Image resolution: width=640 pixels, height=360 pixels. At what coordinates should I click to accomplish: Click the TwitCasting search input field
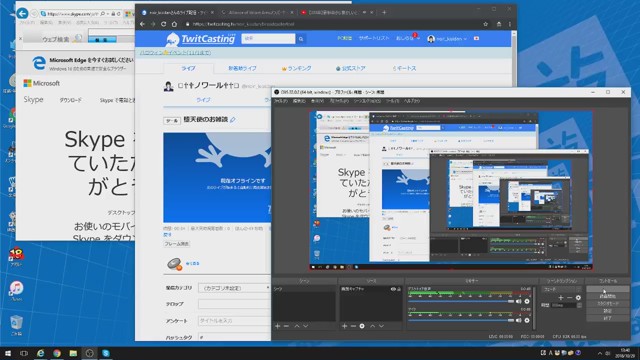268,39
